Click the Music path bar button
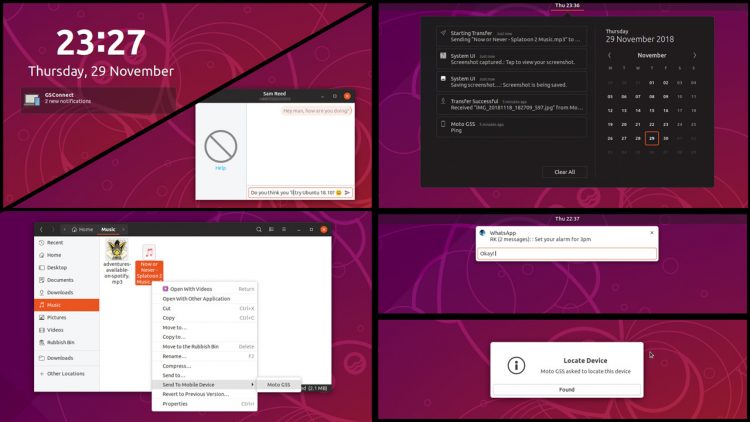The width and height of the screenshot is (750, 422). coord(108,230)
